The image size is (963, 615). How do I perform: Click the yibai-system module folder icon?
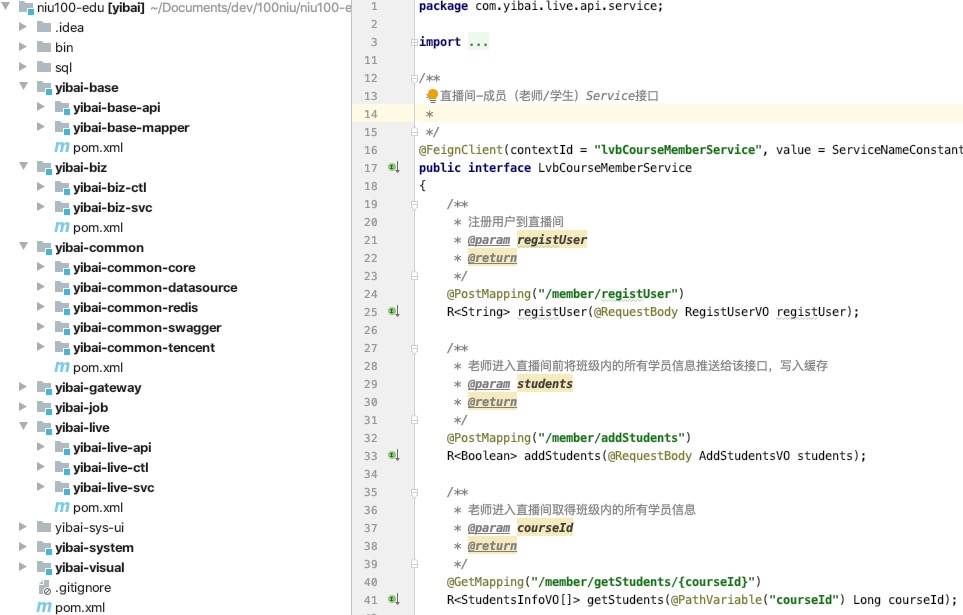click(44, 548)
